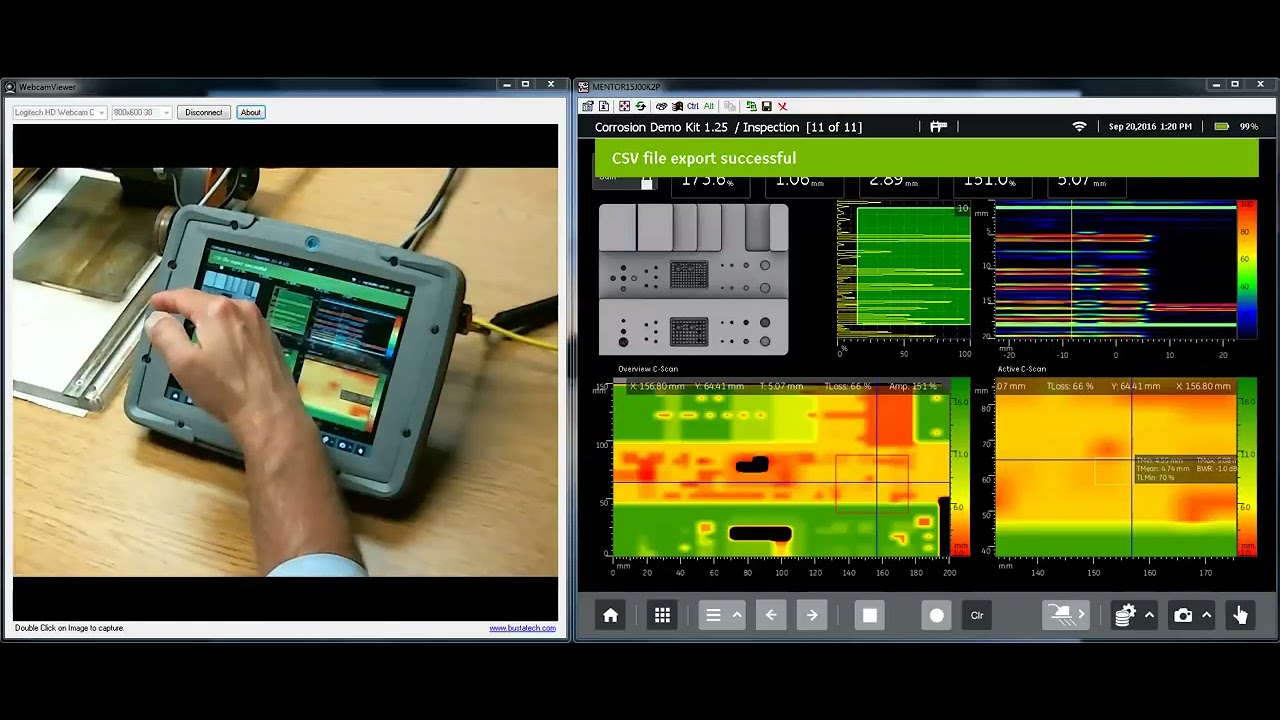Disconnect using the red X toolbar icon

tap(783, 106)
